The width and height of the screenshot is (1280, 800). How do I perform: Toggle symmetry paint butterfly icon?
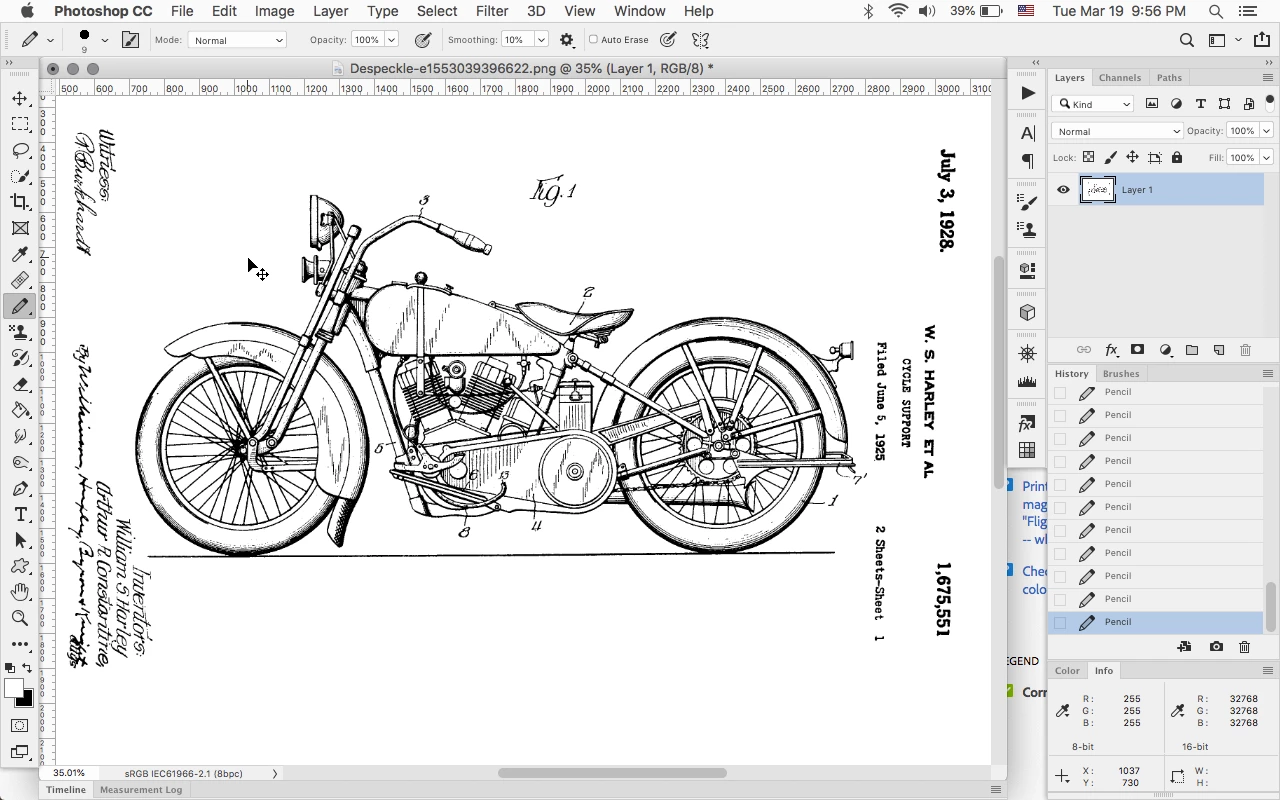pos(700,40)
